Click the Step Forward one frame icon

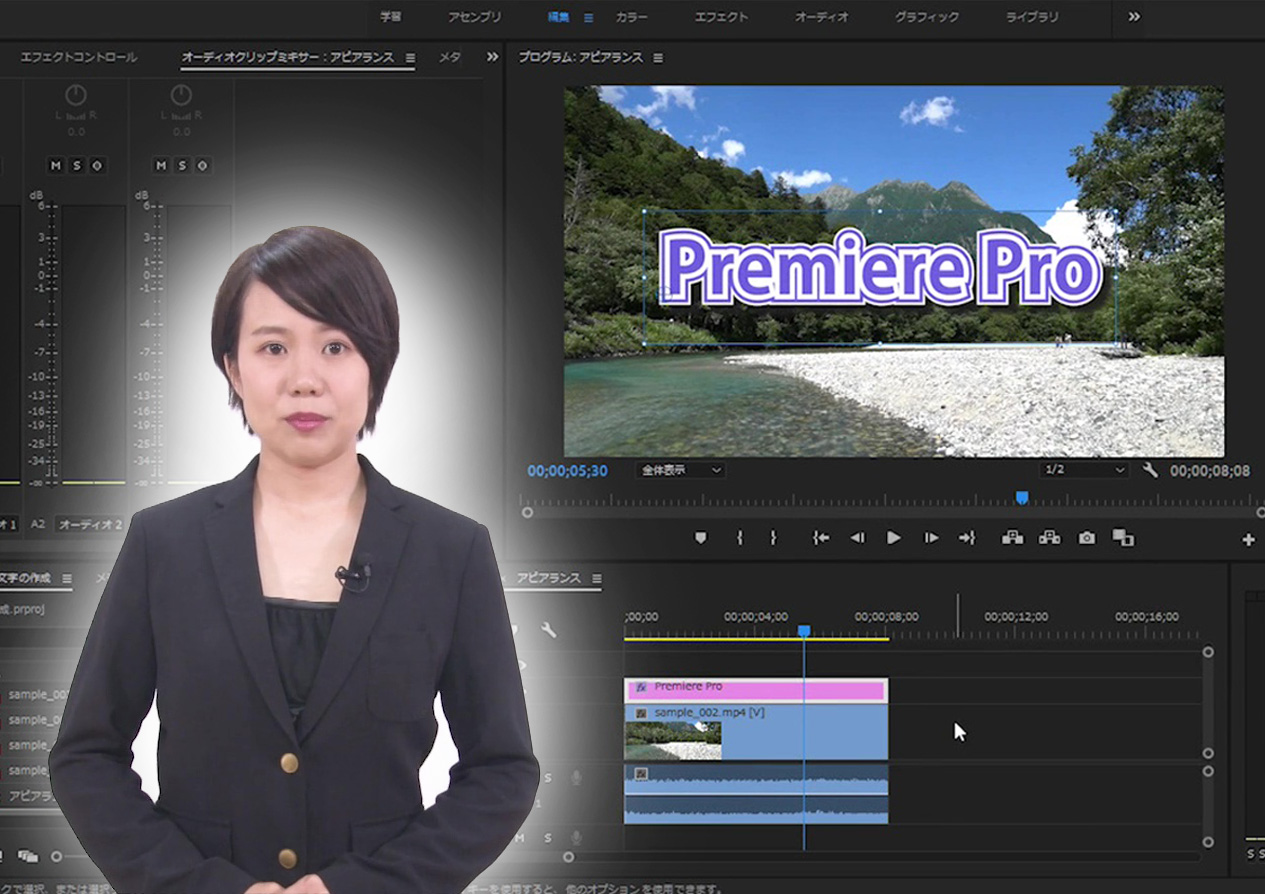pos(931,538)
